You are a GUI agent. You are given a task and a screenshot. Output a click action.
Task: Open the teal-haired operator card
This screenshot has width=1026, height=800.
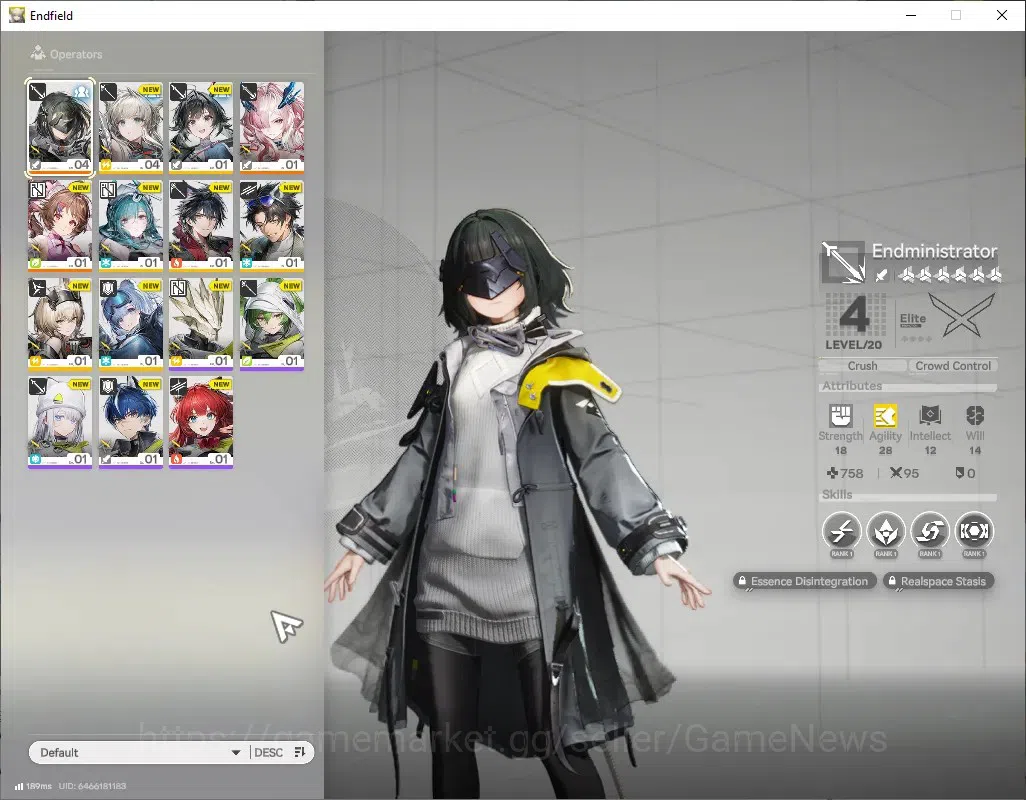click(131, 226)
